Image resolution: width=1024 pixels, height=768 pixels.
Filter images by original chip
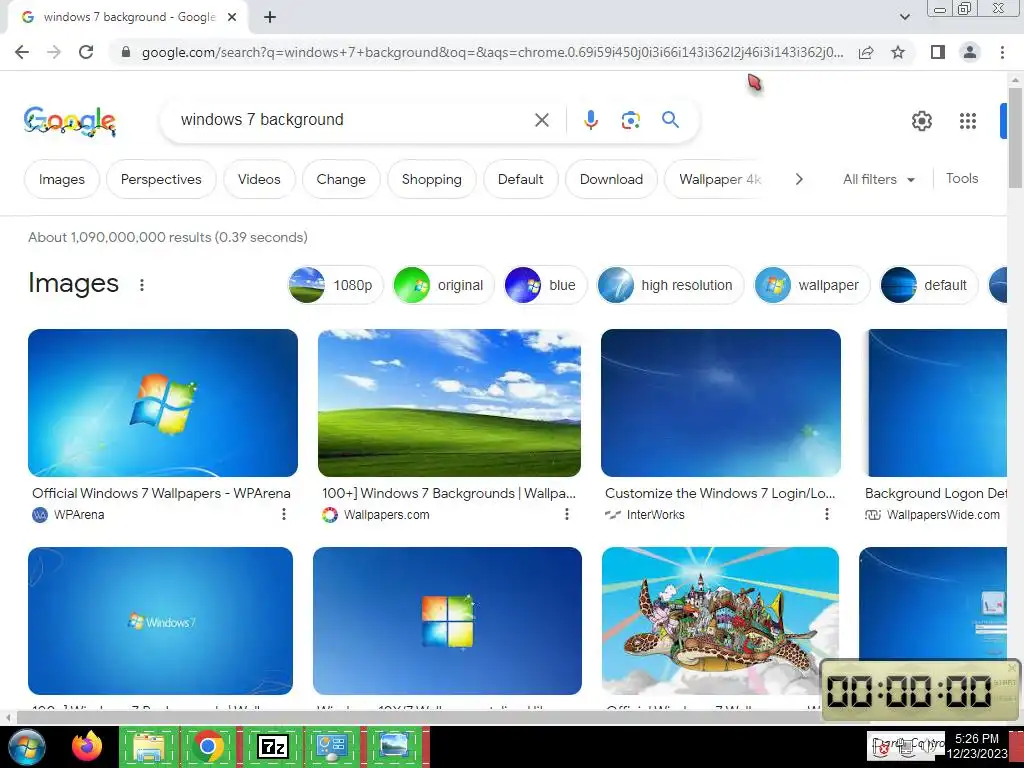(443, 285)
